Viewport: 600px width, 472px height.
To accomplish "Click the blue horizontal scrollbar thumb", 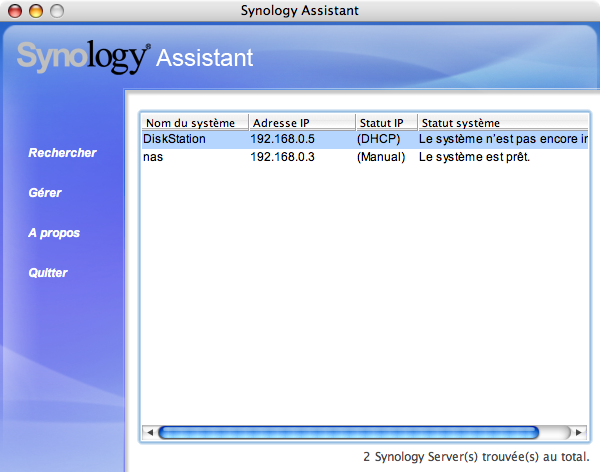I will (x=349, y=433).
